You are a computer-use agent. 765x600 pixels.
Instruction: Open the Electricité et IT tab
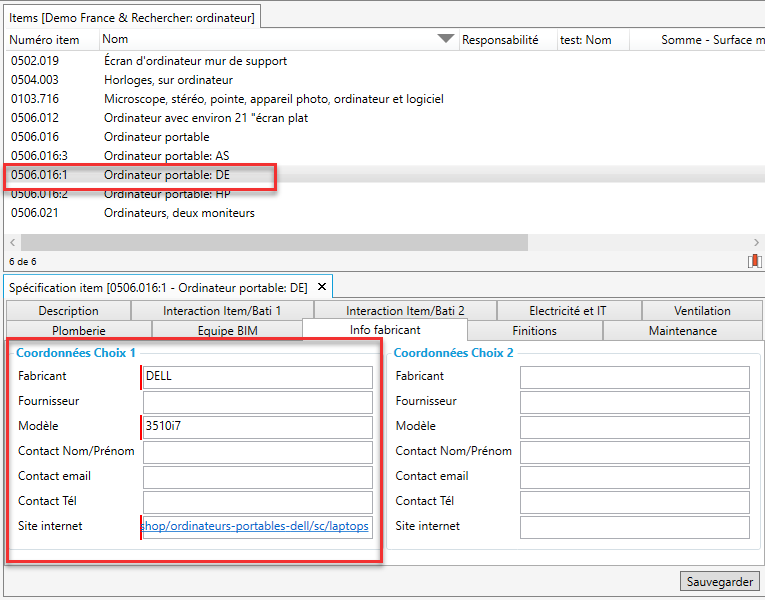coord(569,311)
